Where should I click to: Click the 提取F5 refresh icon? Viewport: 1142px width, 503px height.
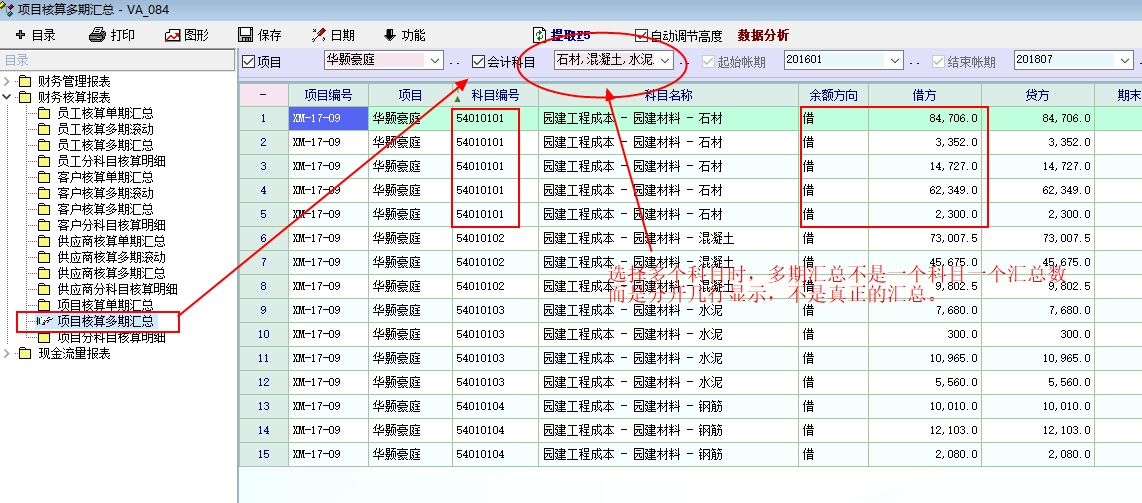pos(539,35)
